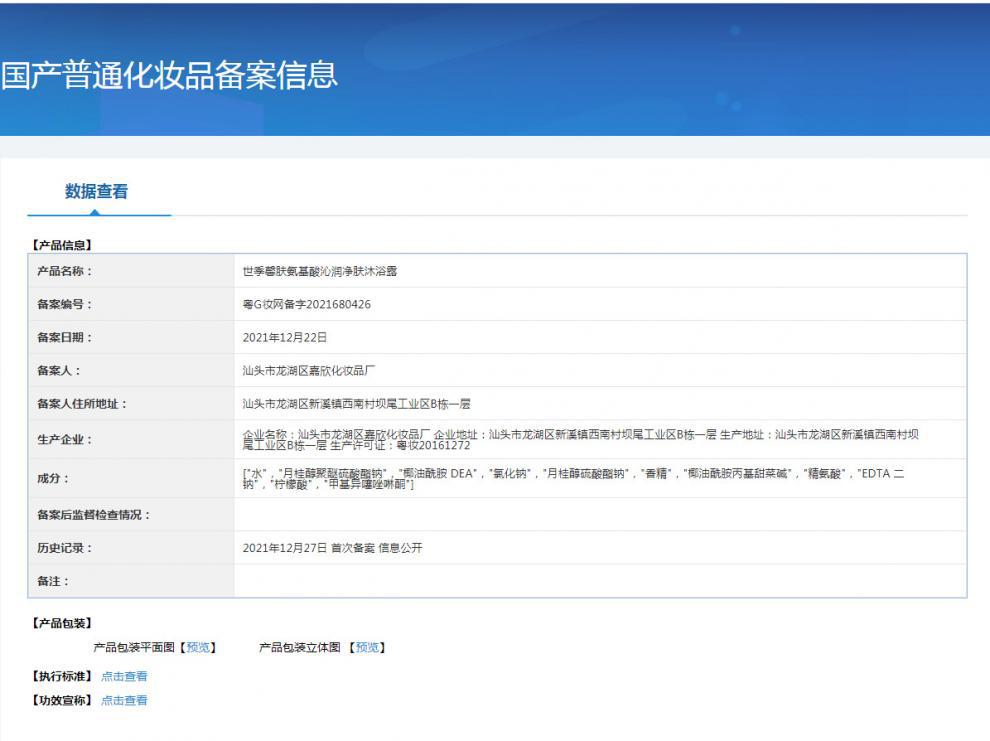Click the 【产品信息】 section heading
Image resolution: width=990 pixels, height=741 pixels.
click(62, 245)
